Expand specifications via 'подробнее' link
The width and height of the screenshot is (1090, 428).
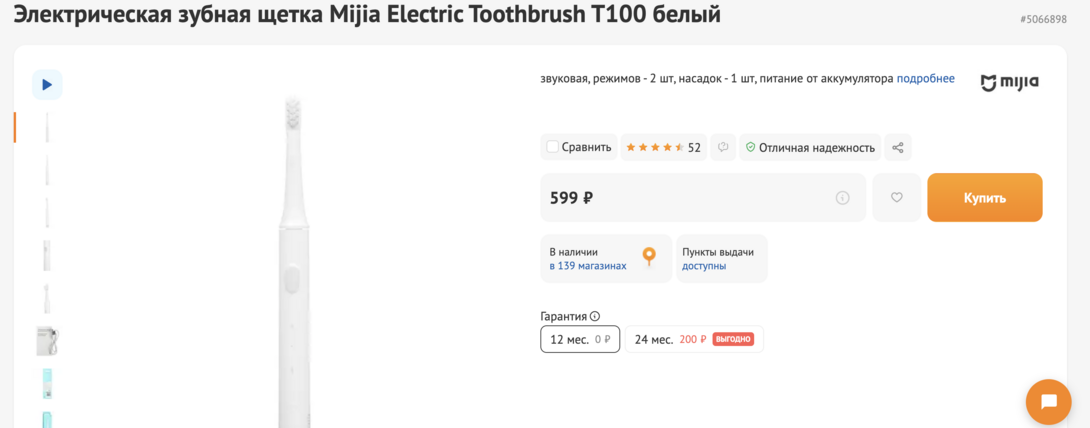(x=925, y=79)
